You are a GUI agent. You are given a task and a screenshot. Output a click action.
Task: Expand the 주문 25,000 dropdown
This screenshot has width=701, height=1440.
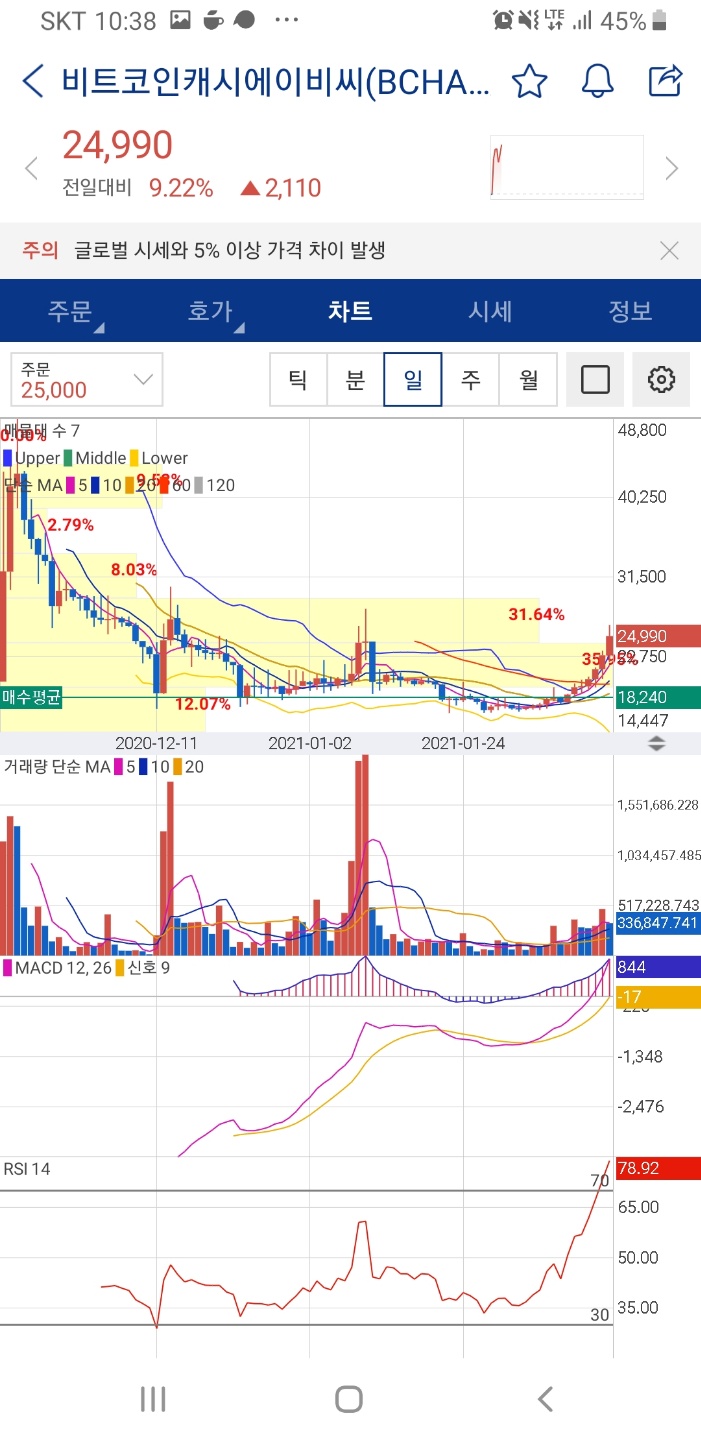tap(87, 379)
